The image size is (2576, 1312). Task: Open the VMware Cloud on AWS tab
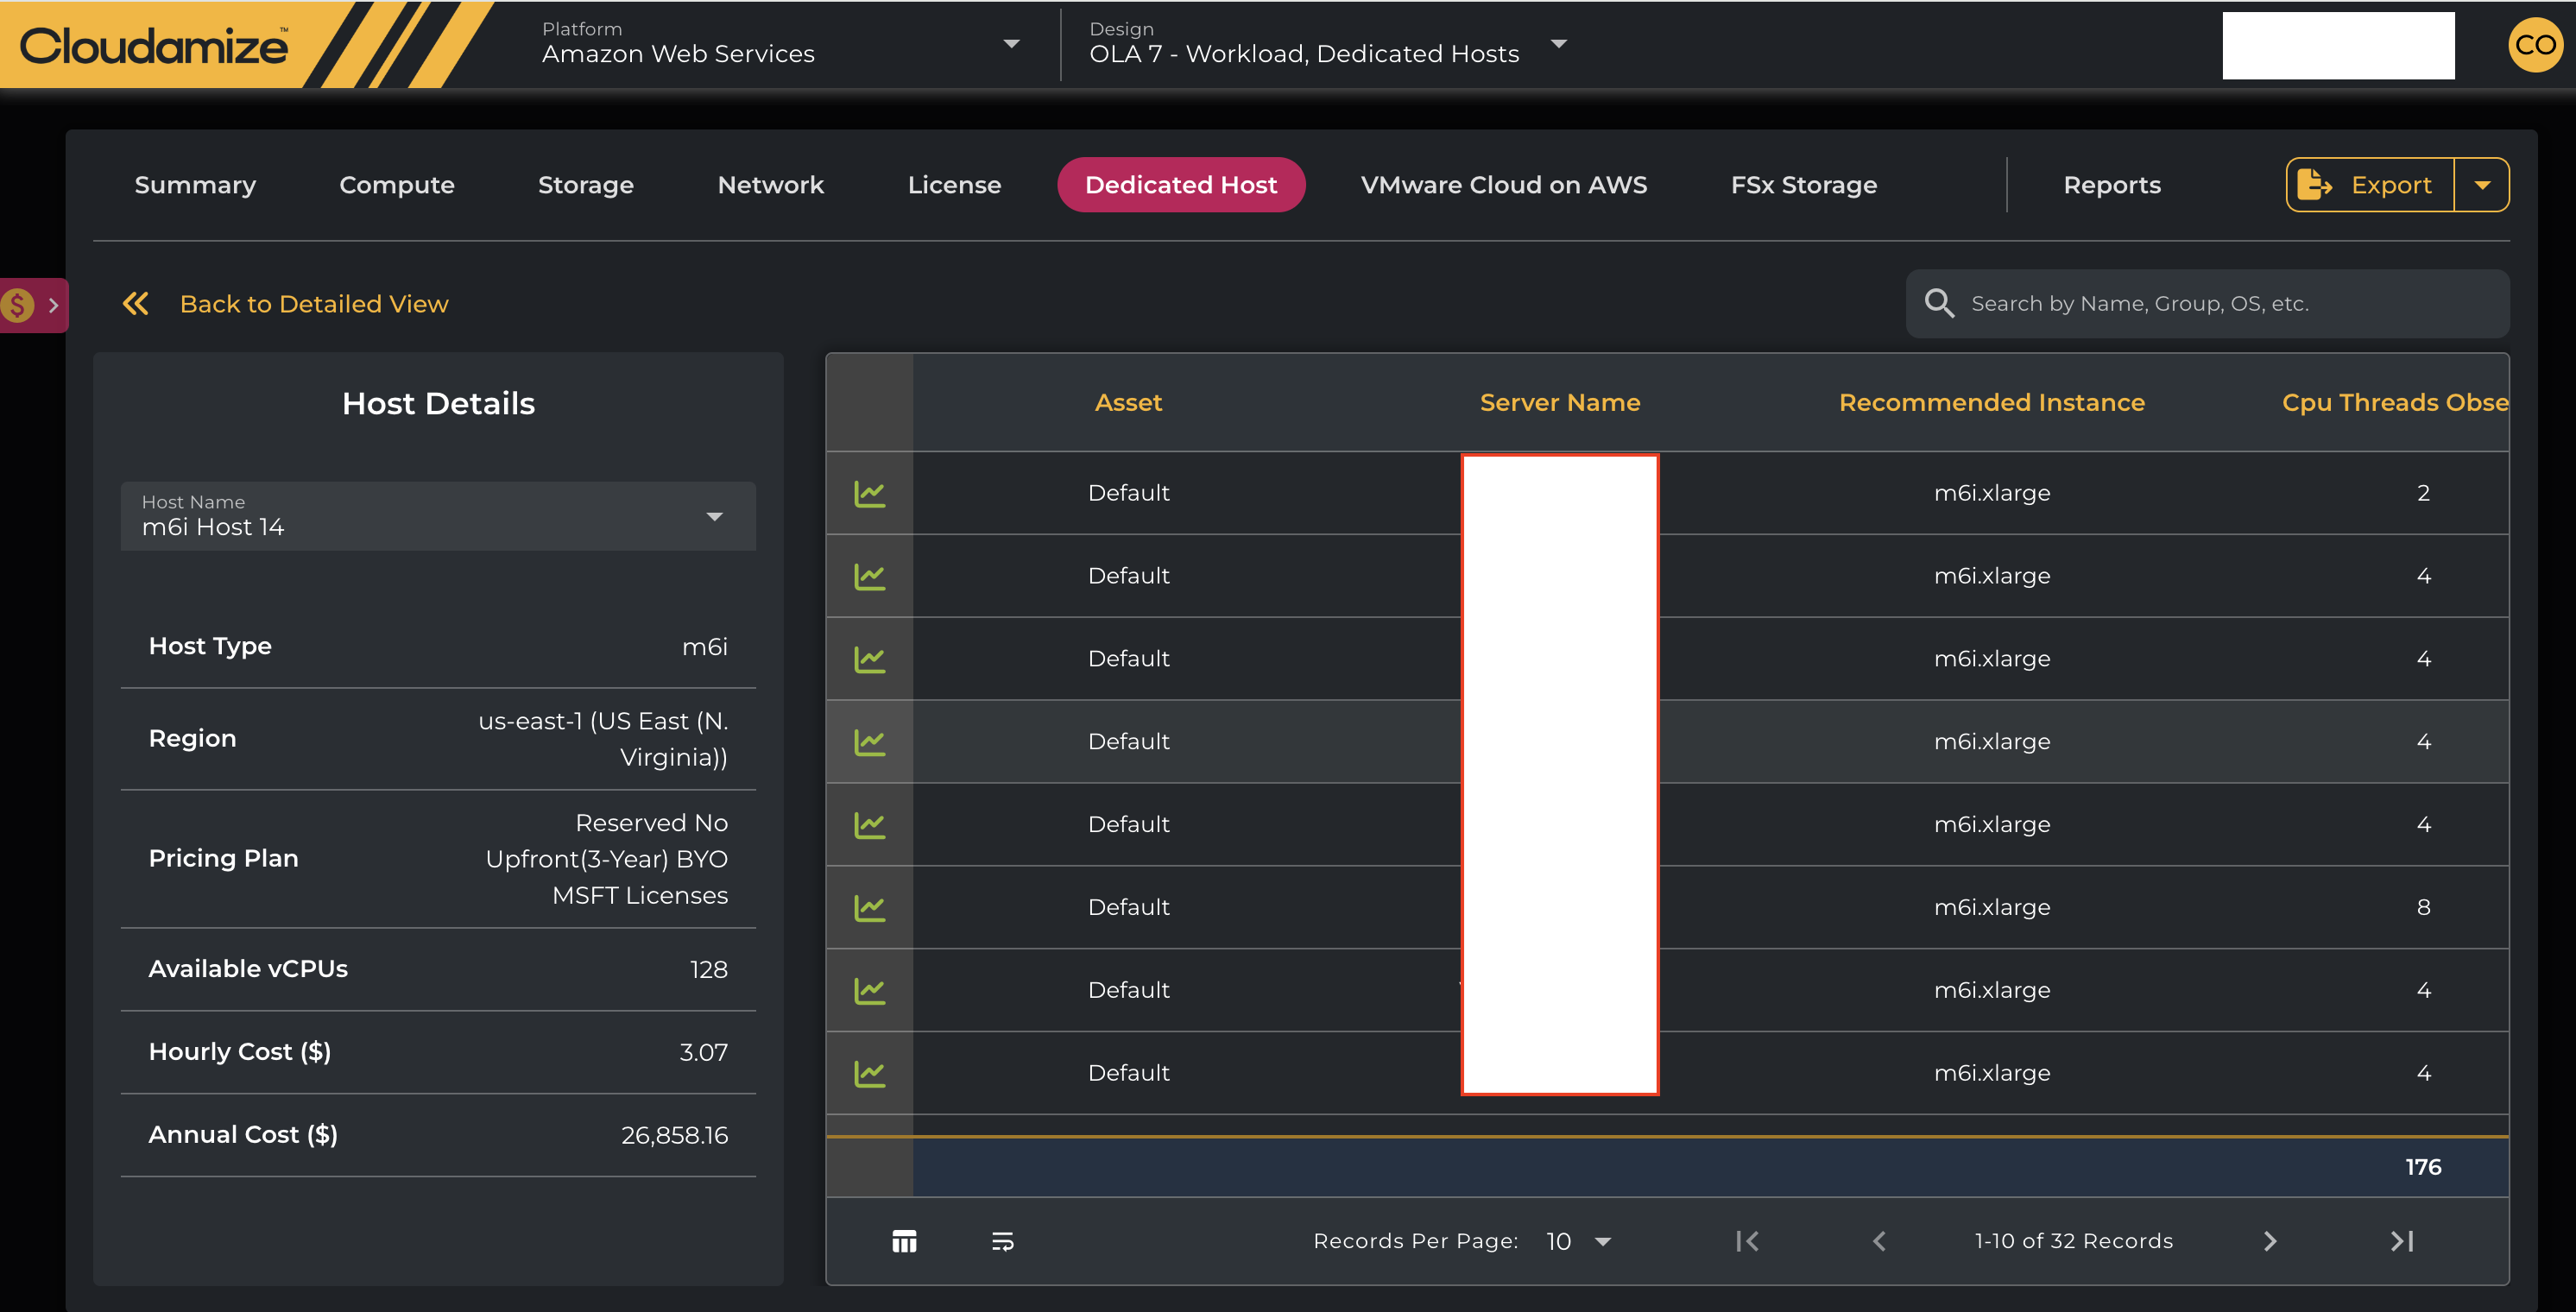[x=1503, y=185]
